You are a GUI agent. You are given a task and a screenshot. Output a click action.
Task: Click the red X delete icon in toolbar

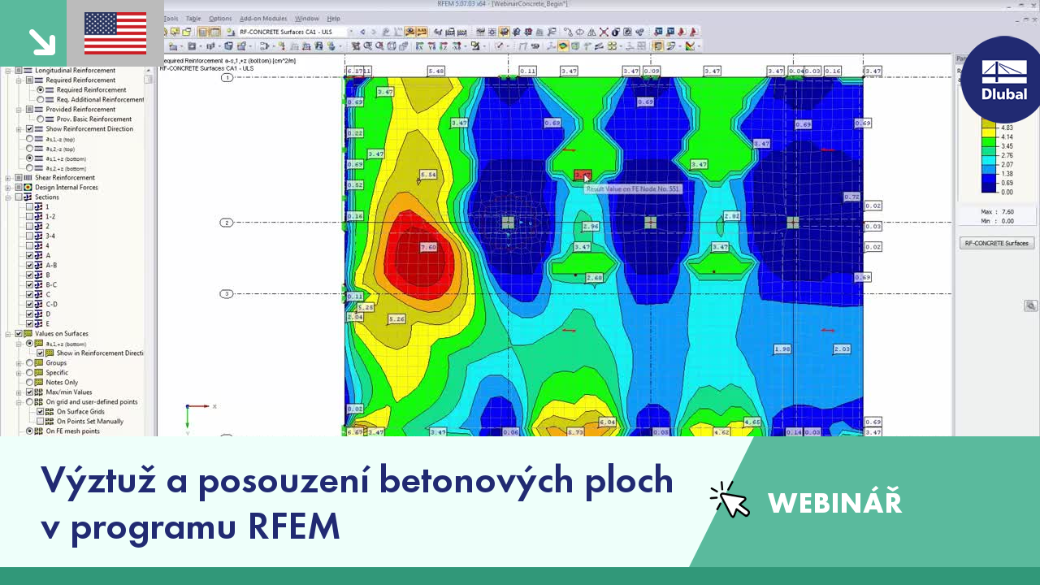point(604,32)
